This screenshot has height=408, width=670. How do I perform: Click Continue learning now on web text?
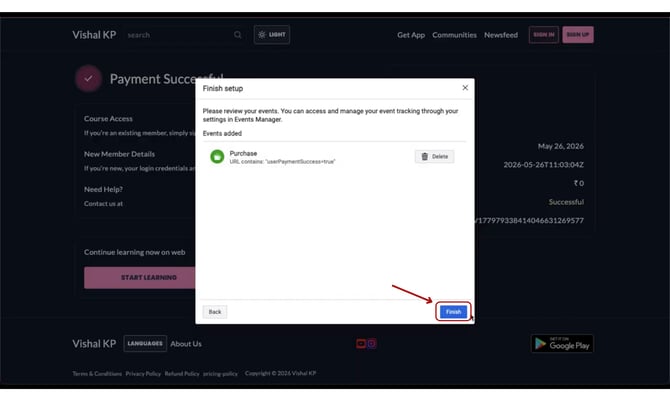pyautogui.click(x=135, y=252)
